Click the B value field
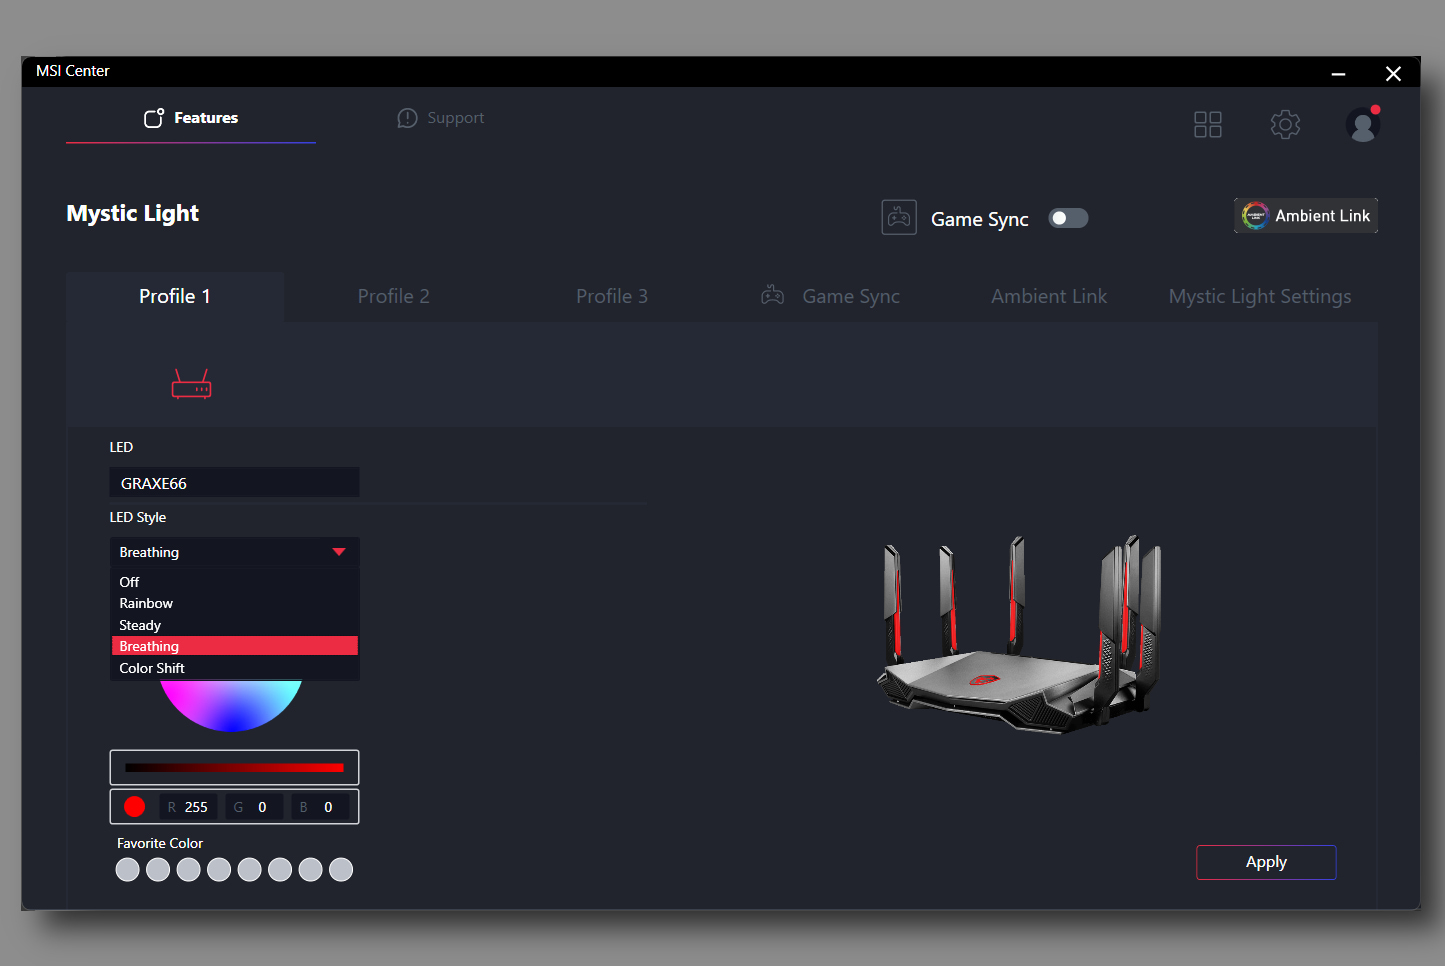Screen dimensions: 1445x966 pyautogui.click(x=320, y=807)
